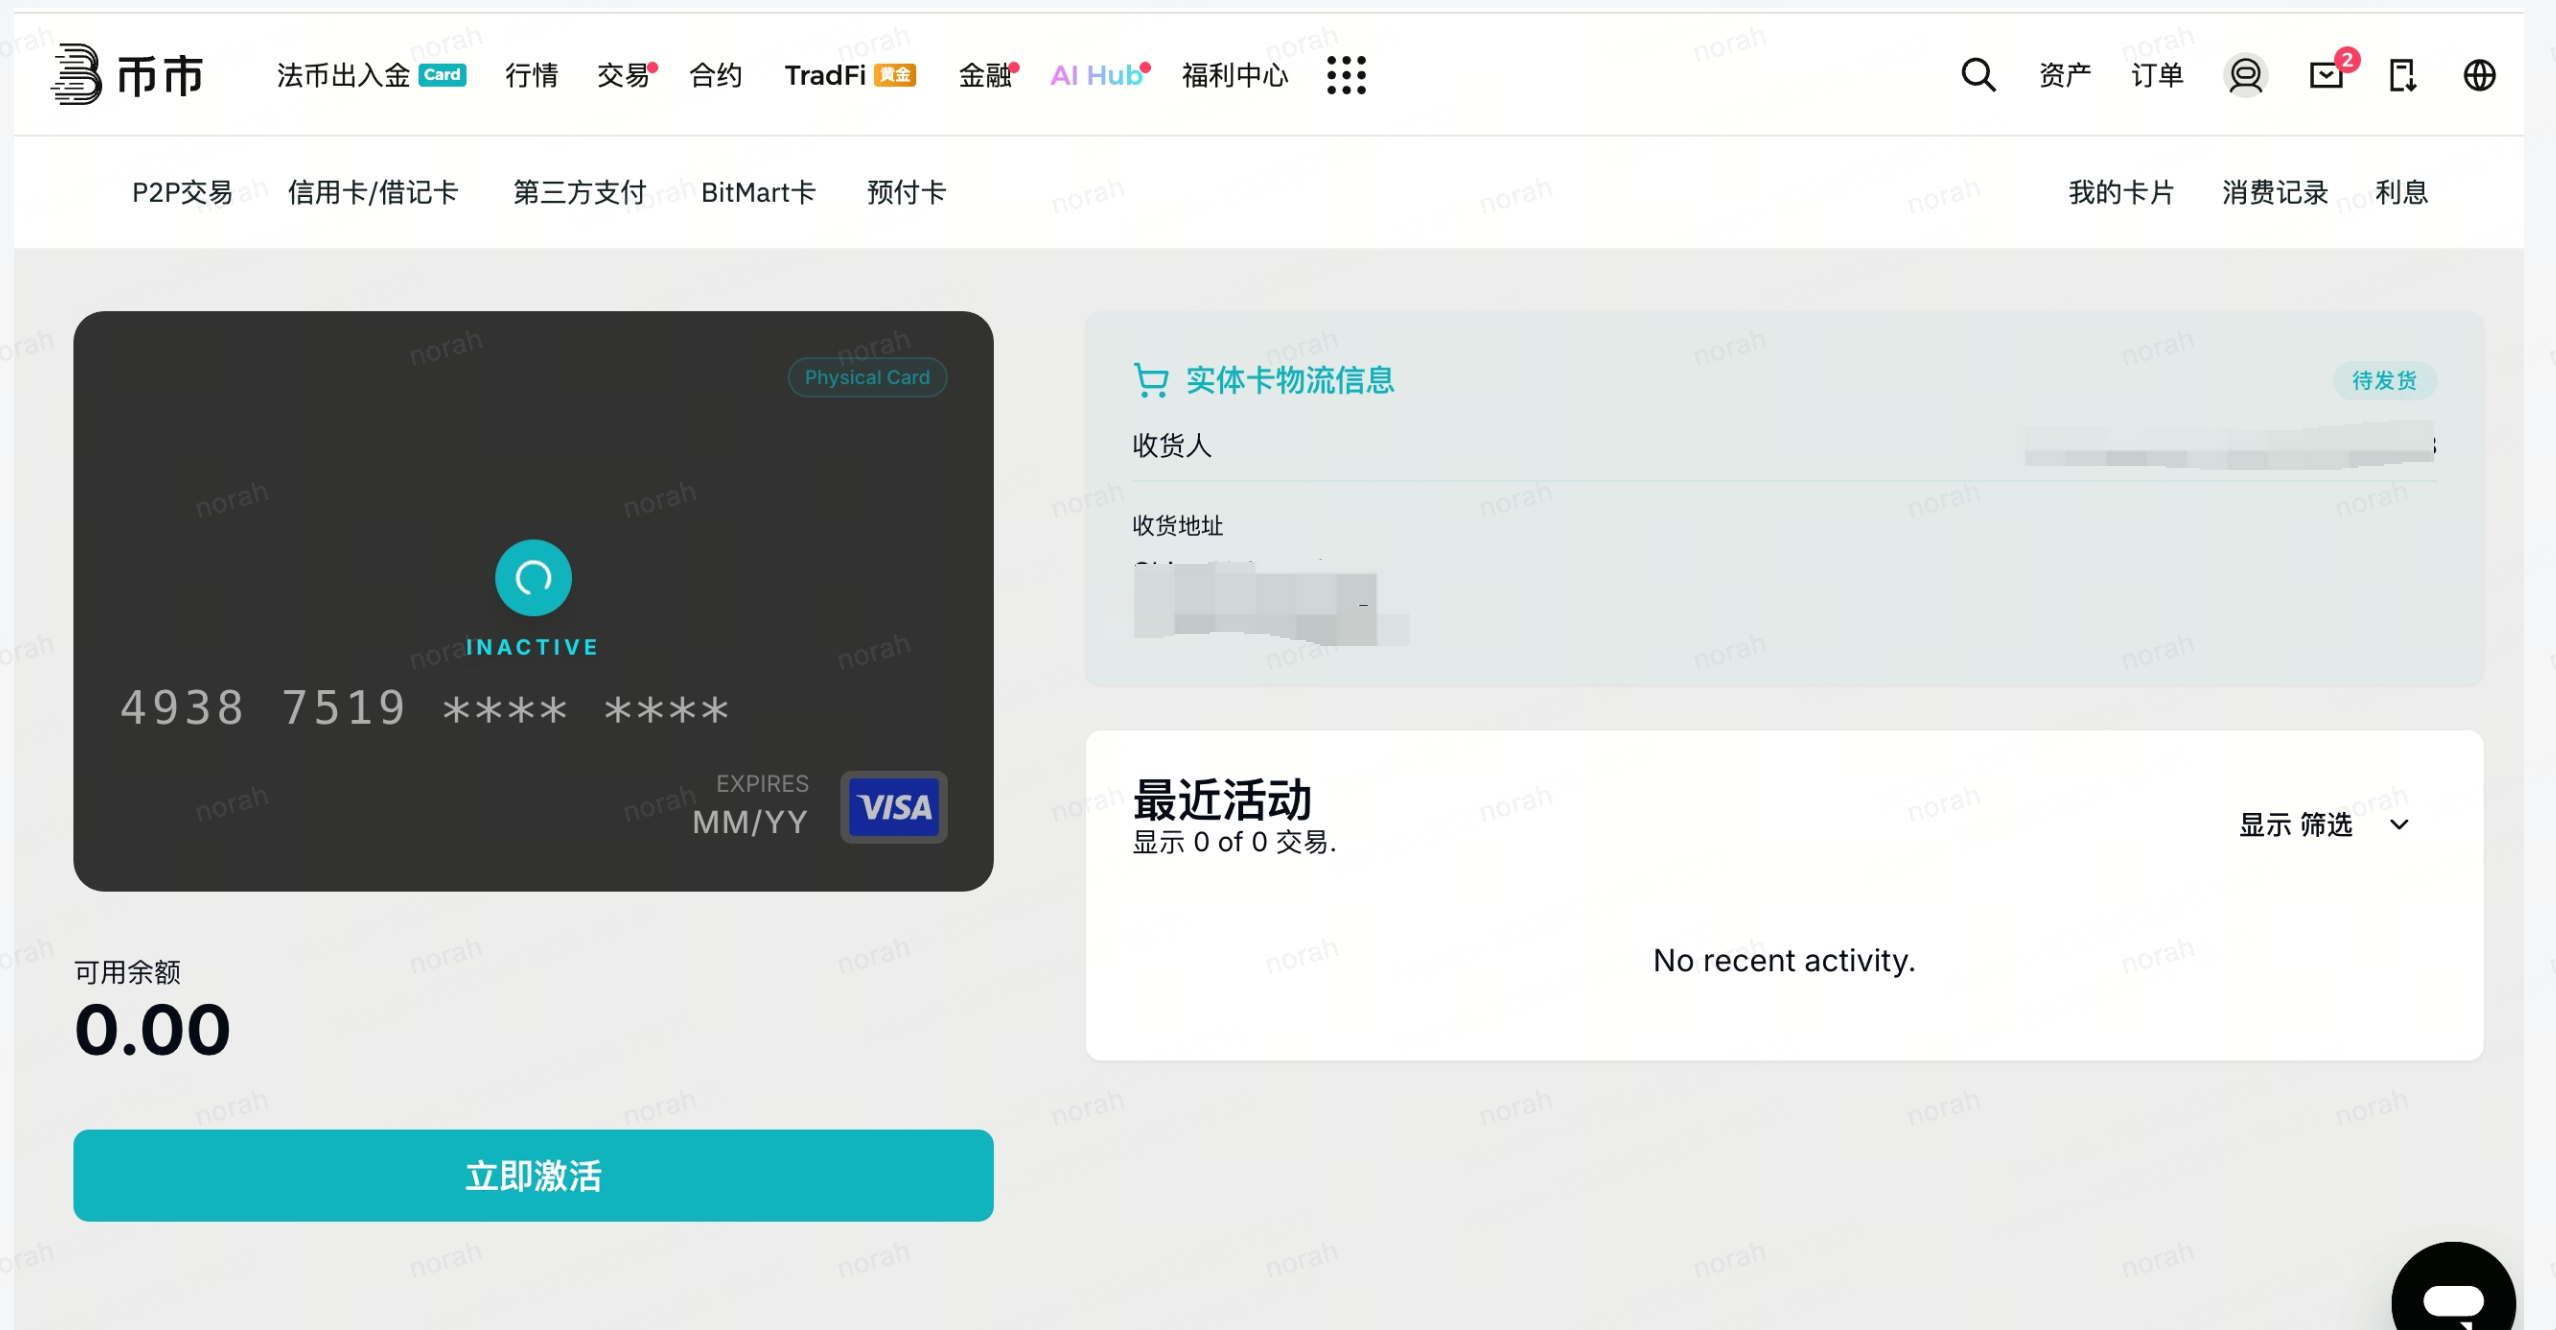
Task: Click the 待发货 status badge
Action: click(2383, 380)
